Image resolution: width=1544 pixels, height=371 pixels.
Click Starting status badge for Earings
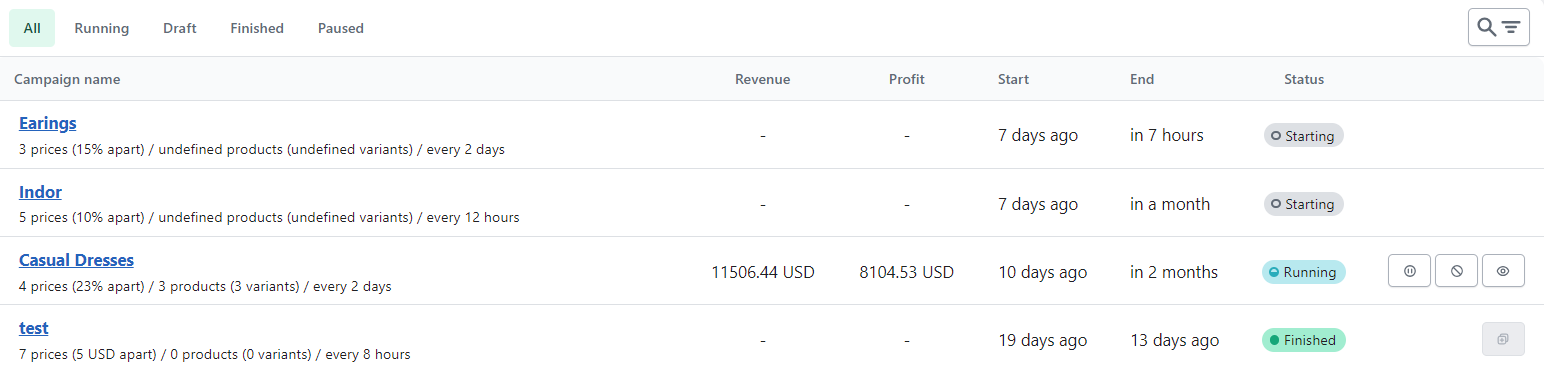(1304, 135)
